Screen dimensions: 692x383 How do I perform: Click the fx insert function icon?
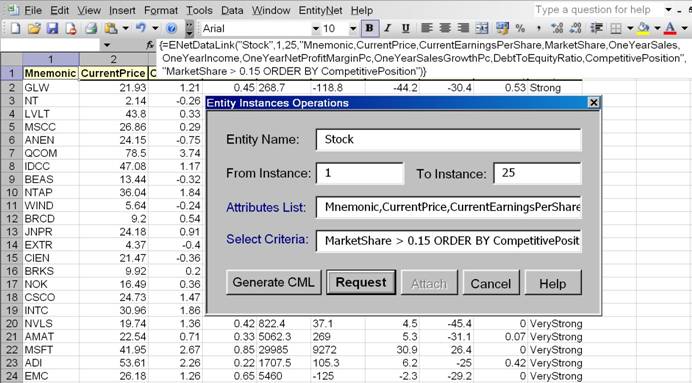pos(150,45)
